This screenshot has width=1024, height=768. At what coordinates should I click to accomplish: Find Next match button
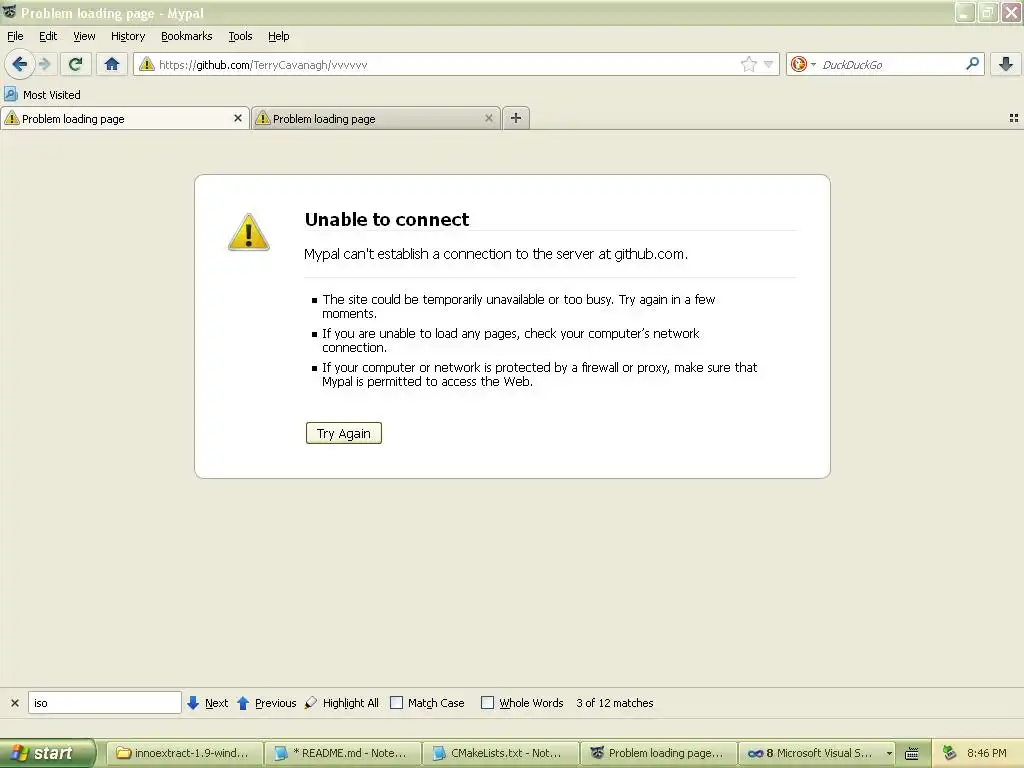(x=208, y=703)
